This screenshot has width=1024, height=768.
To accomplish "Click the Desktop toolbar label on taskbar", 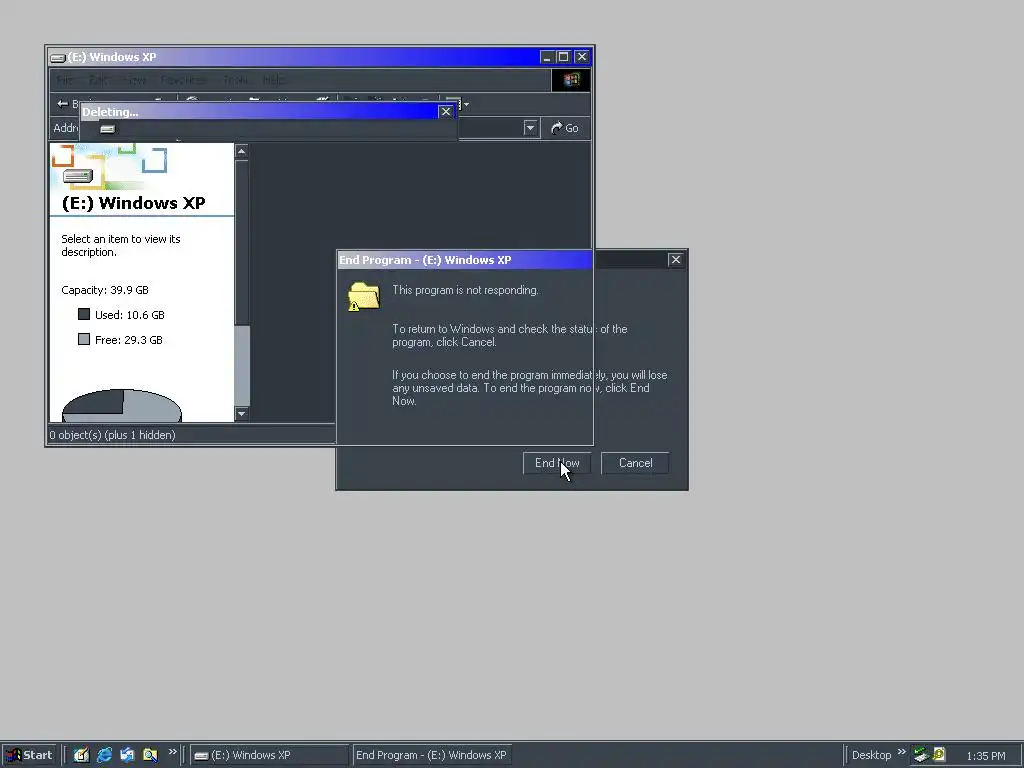I will [871, 755].
